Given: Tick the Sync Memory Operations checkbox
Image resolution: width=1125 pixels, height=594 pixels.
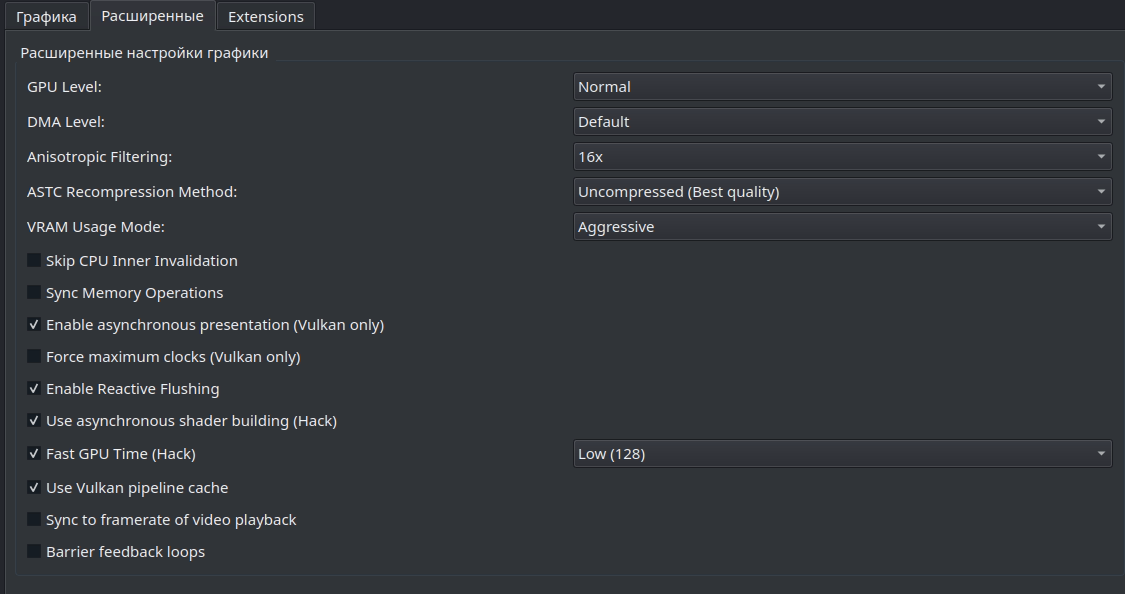Looking at the screenshot, I should (x=35, y=293).
